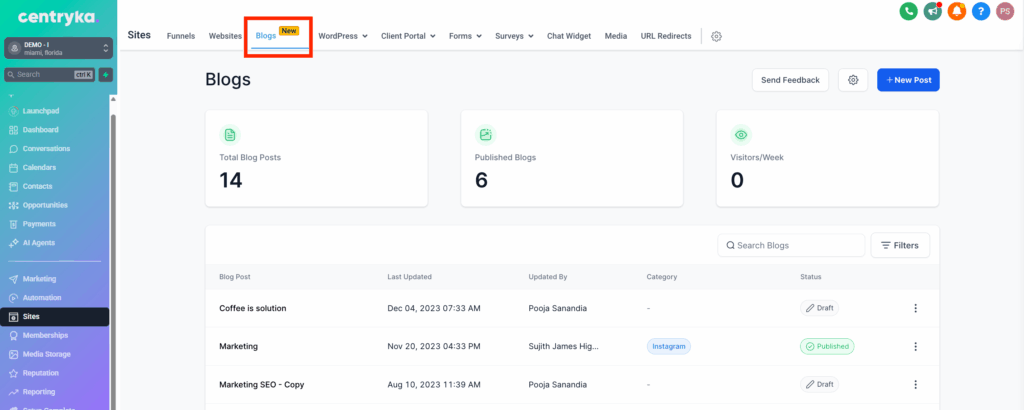This screenshot has height=410, width=1024.
Task: Open the orange notifications bell
Action: 957,12
